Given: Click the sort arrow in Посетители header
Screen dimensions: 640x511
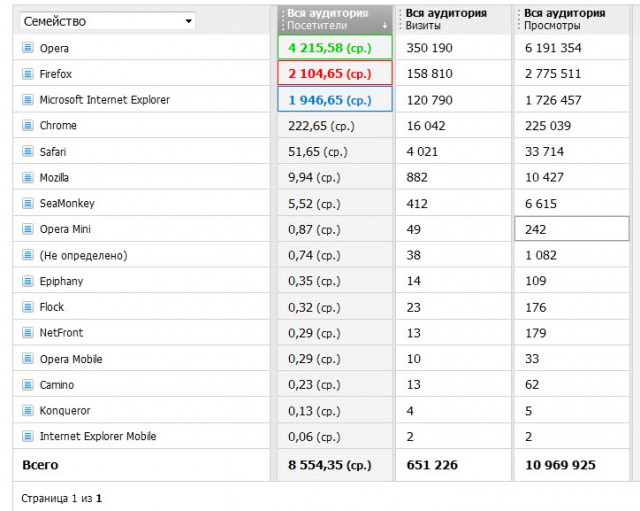Looking at the screenshot, I should coord(384,26).
